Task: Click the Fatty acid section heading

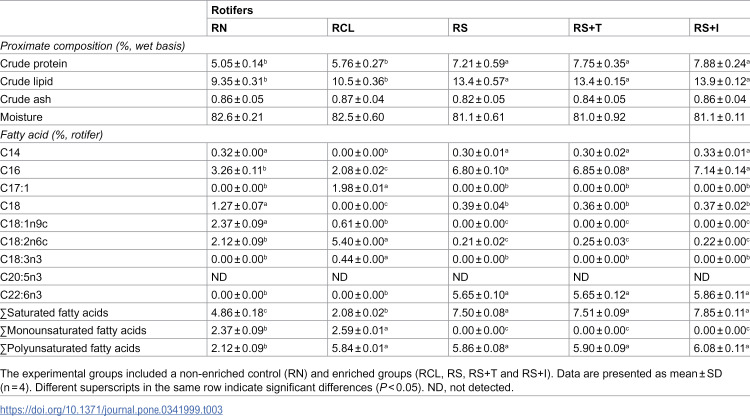Action: [52, 135]
